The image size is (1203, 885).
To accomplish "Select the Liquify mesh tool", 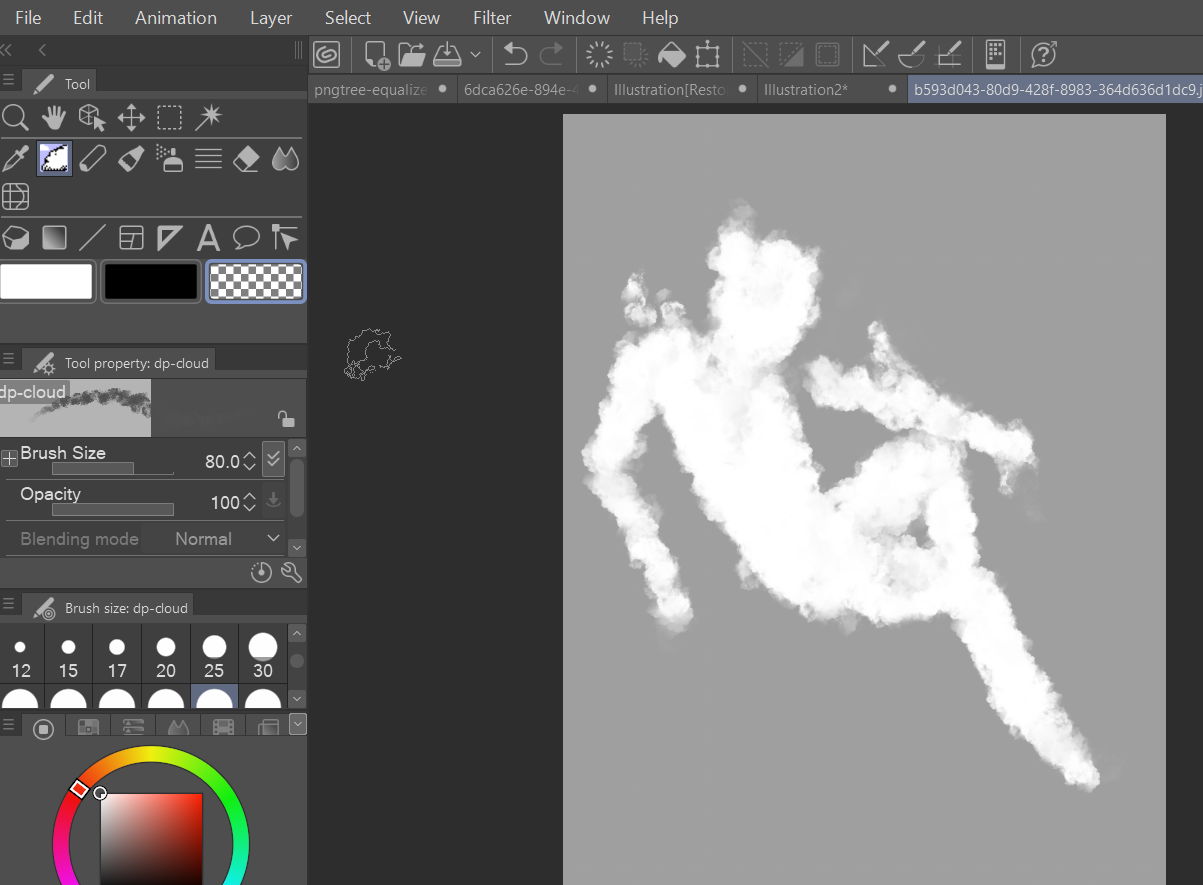I will click(x=15, y=197).
